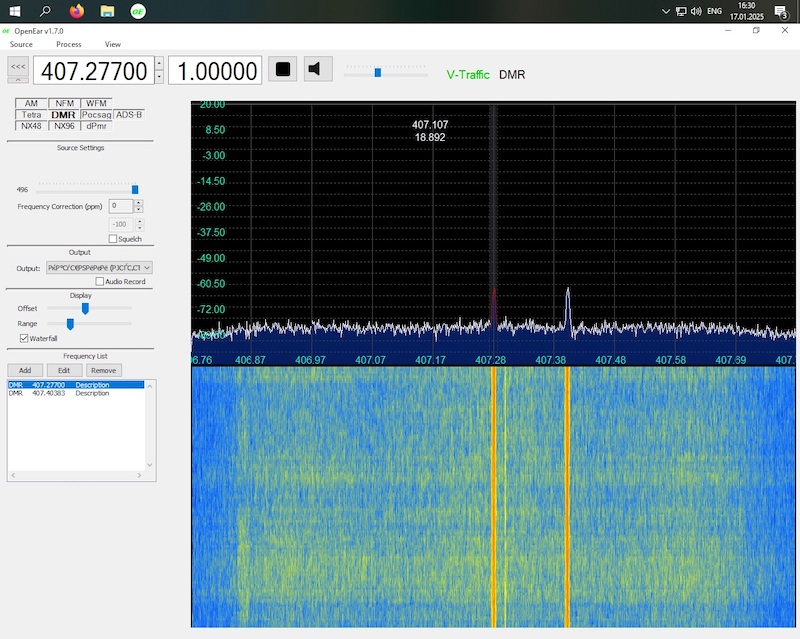
Task: Increase the main frequency with up arrow
Action: click(159, 64)
